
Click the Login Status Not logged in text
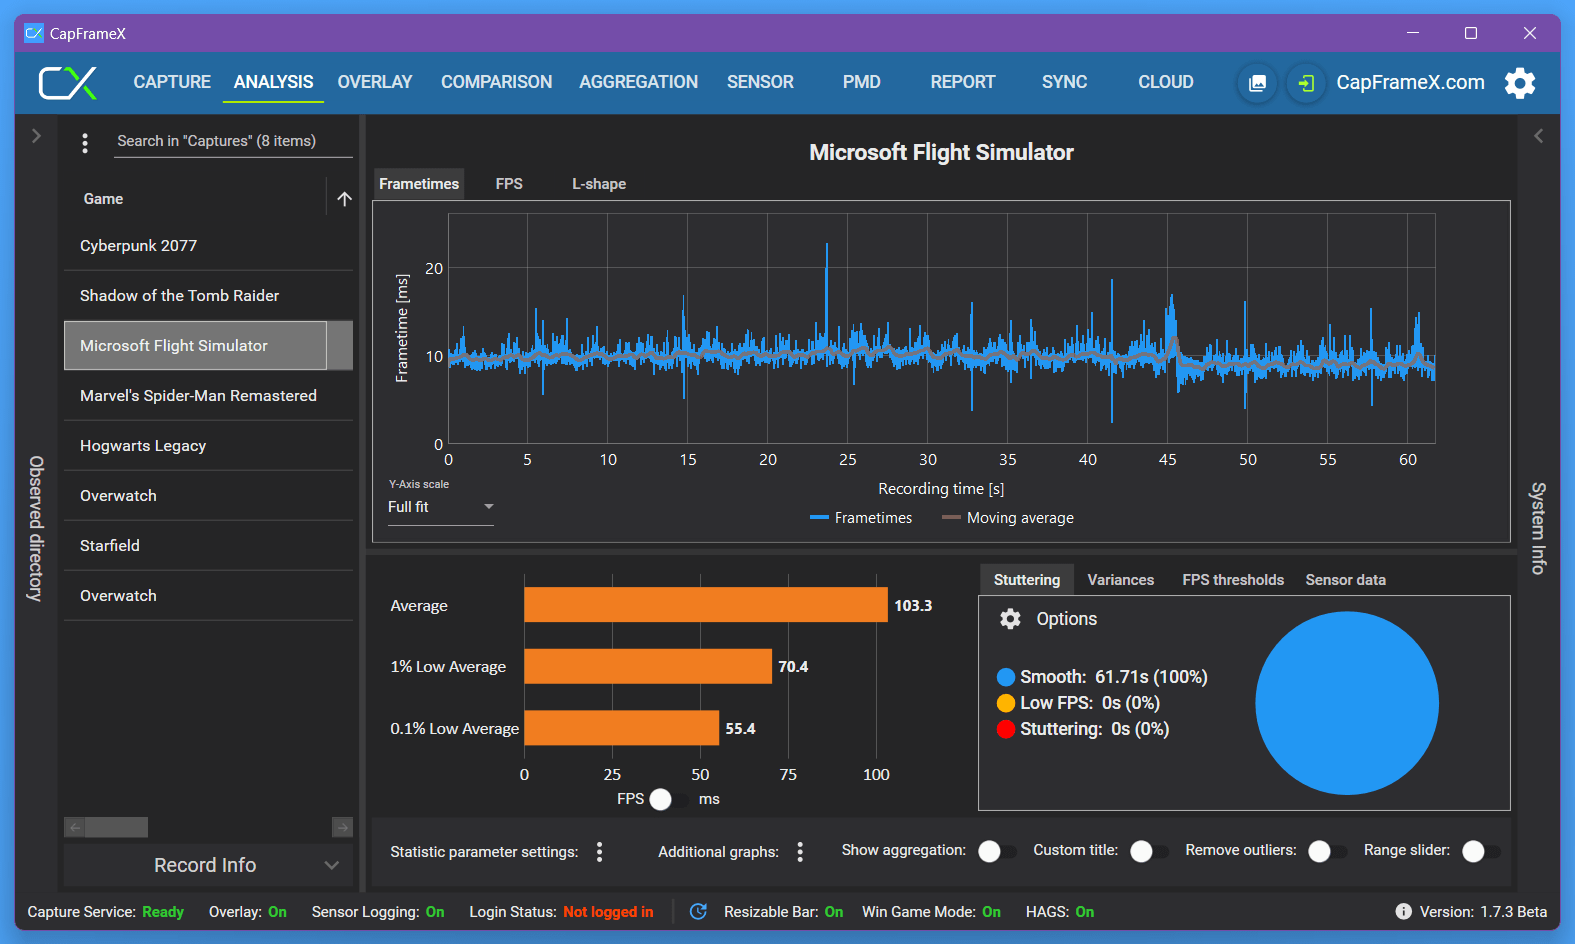(608, 912)
